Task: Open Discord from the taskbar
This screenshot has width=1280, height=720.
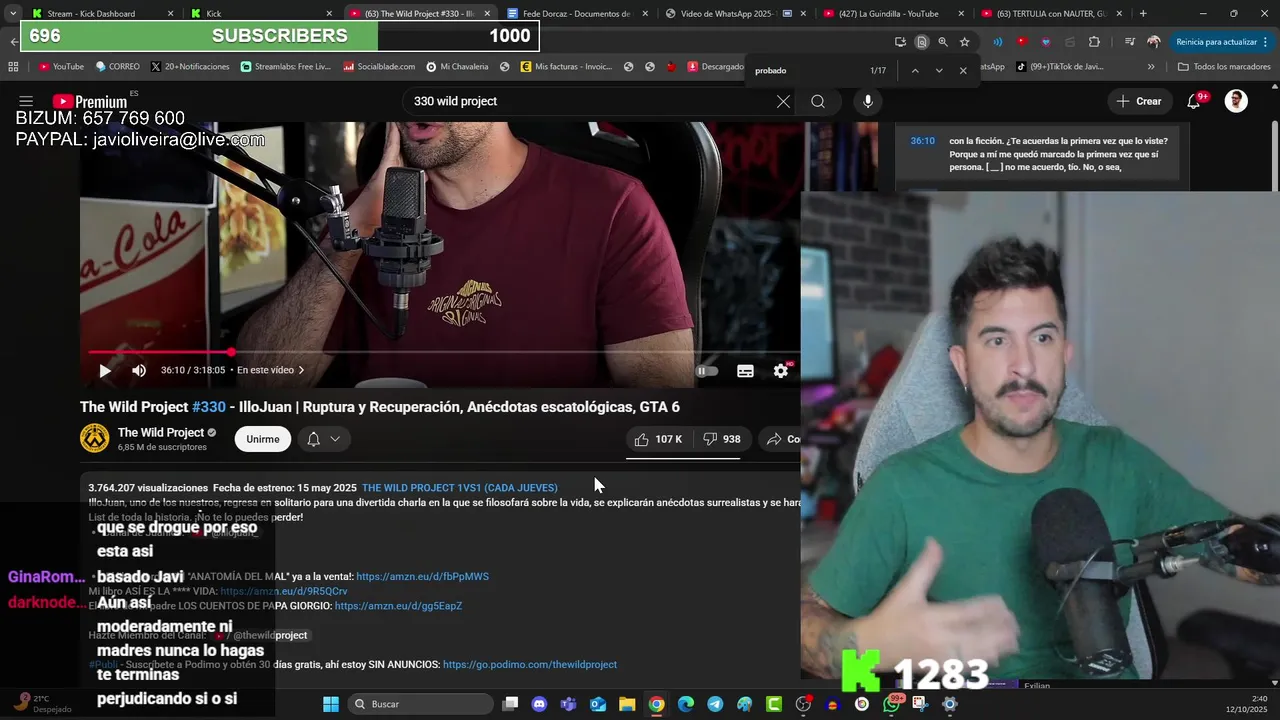Action: tap(540, 704)
